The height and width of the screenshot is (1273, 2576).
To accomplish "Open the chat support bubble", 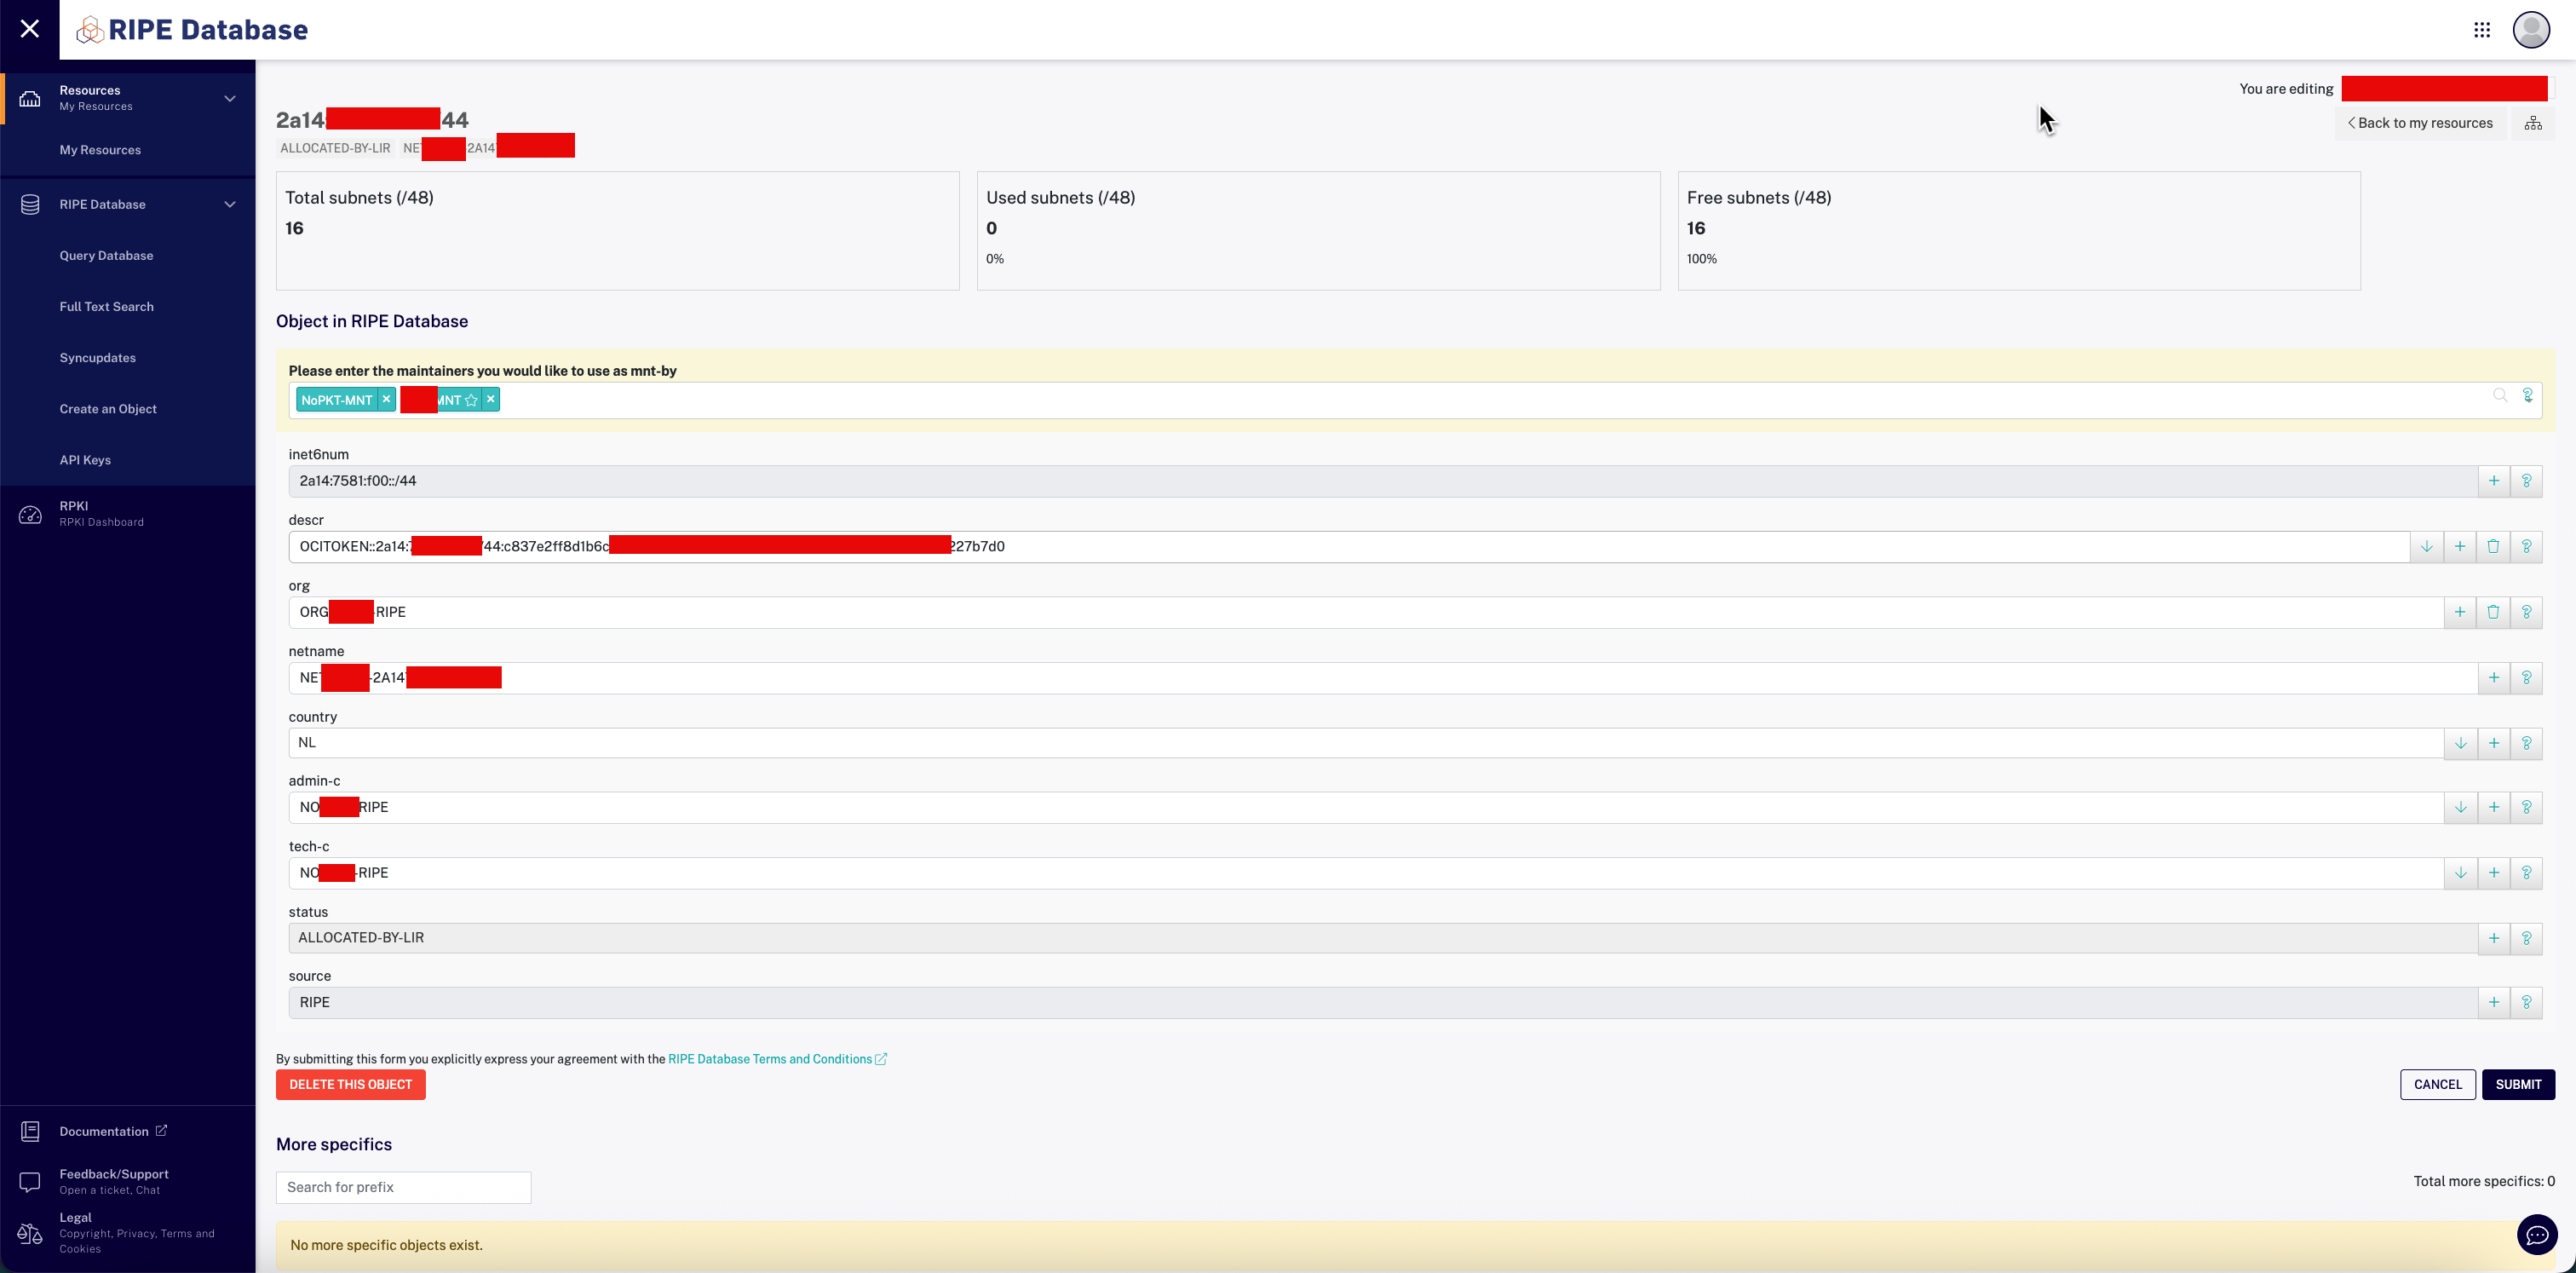I will tap(2536, 1235).
